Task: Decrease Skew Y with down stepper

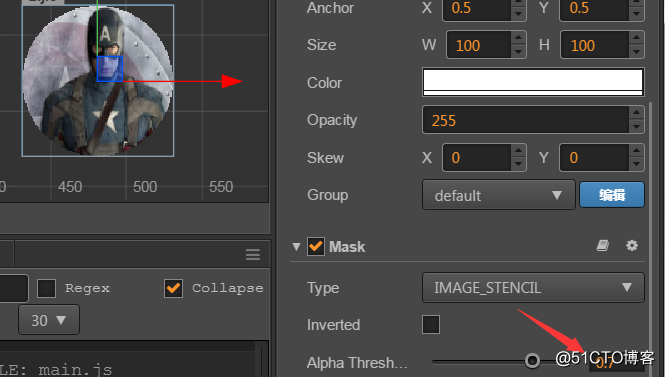Action: tap(636, 165)
